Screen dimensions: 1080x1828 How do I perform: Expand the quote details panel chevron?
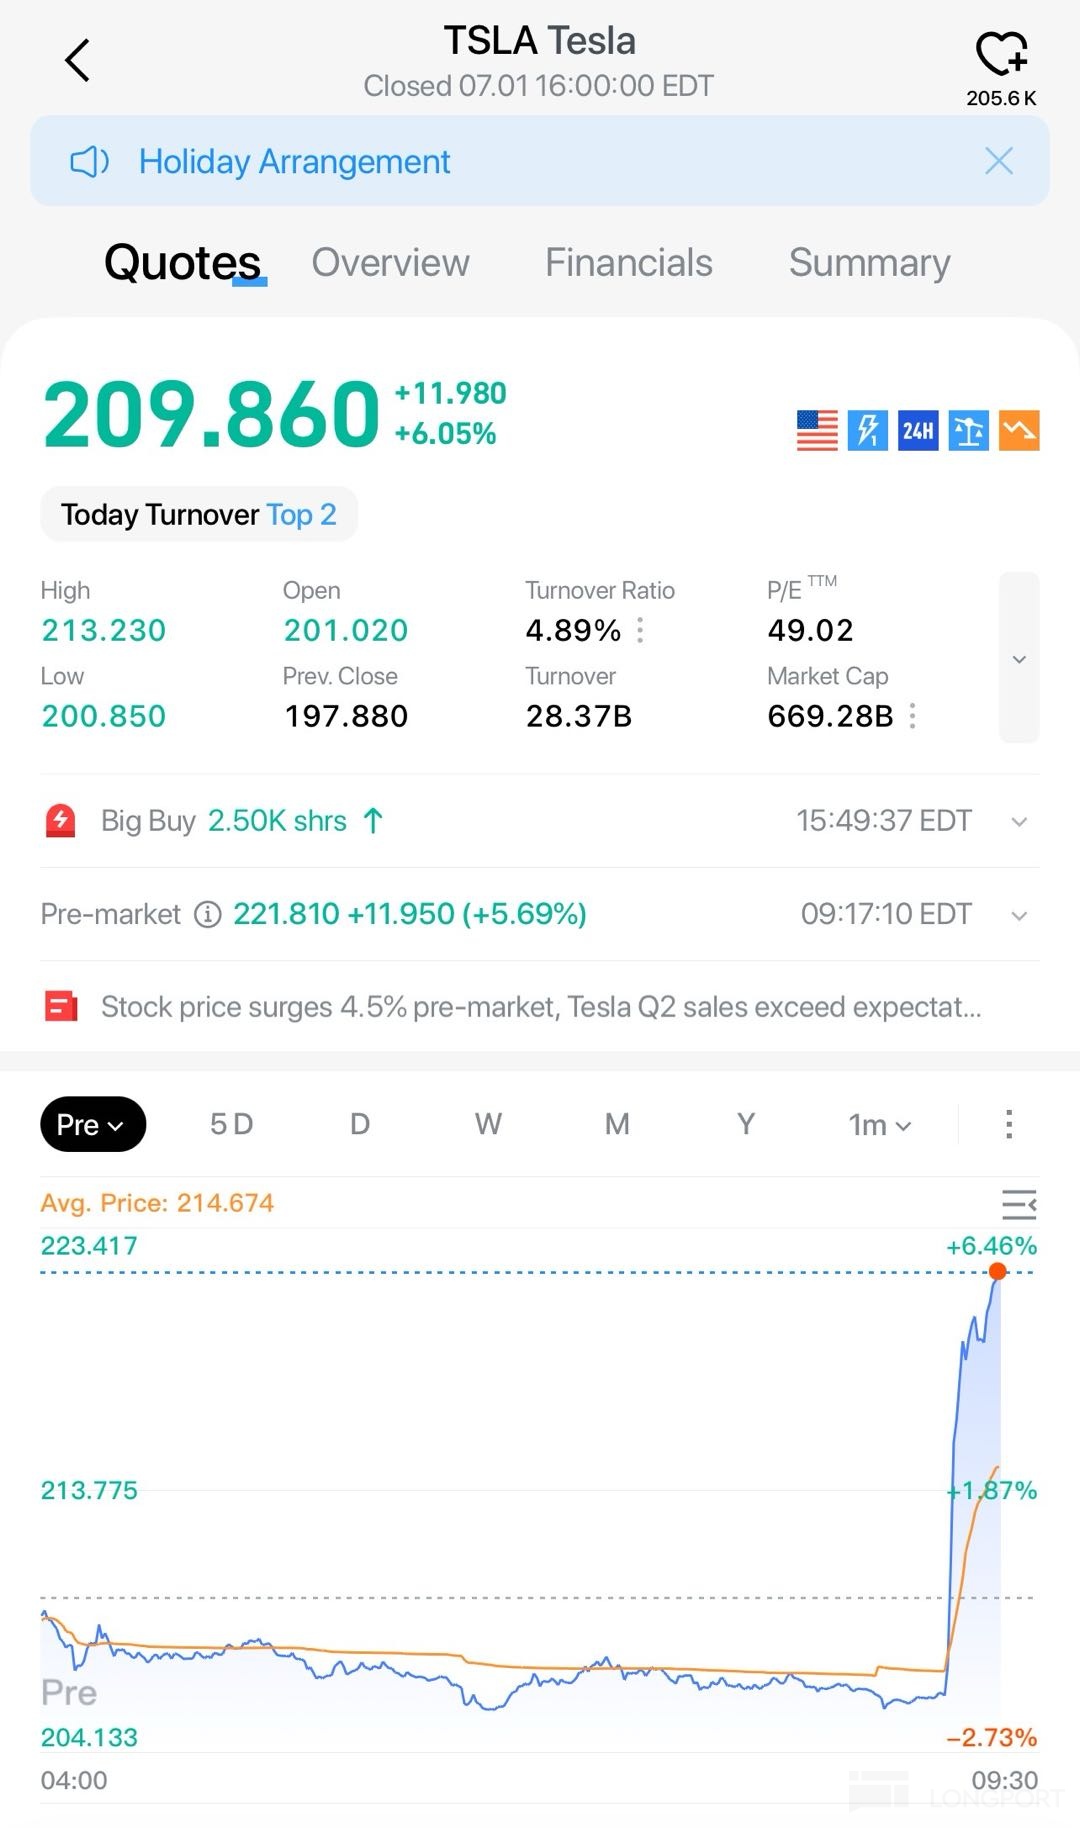(x=1019, y=658)
